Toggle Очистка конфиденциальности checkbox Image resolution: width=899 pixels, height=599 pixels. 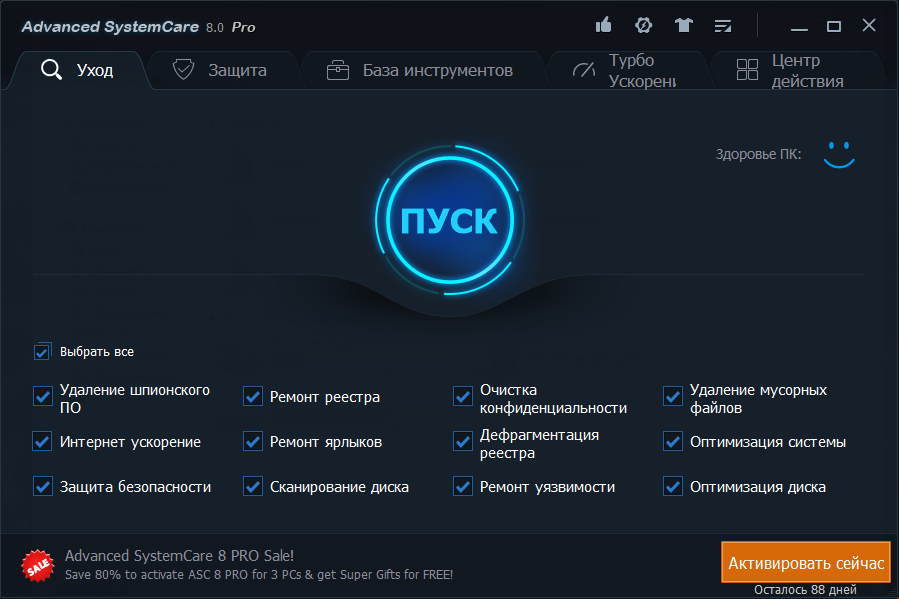[462, 396]
